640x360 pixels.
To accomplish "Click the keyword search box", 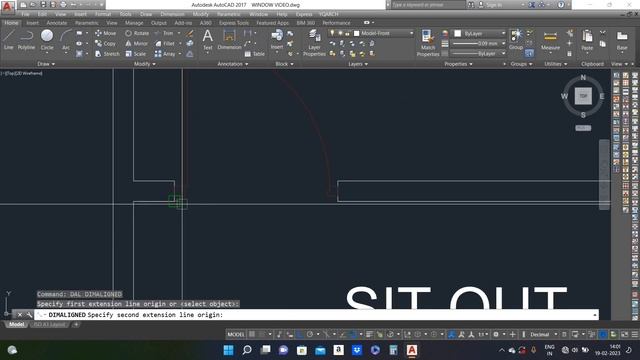I will click(428, 5).
